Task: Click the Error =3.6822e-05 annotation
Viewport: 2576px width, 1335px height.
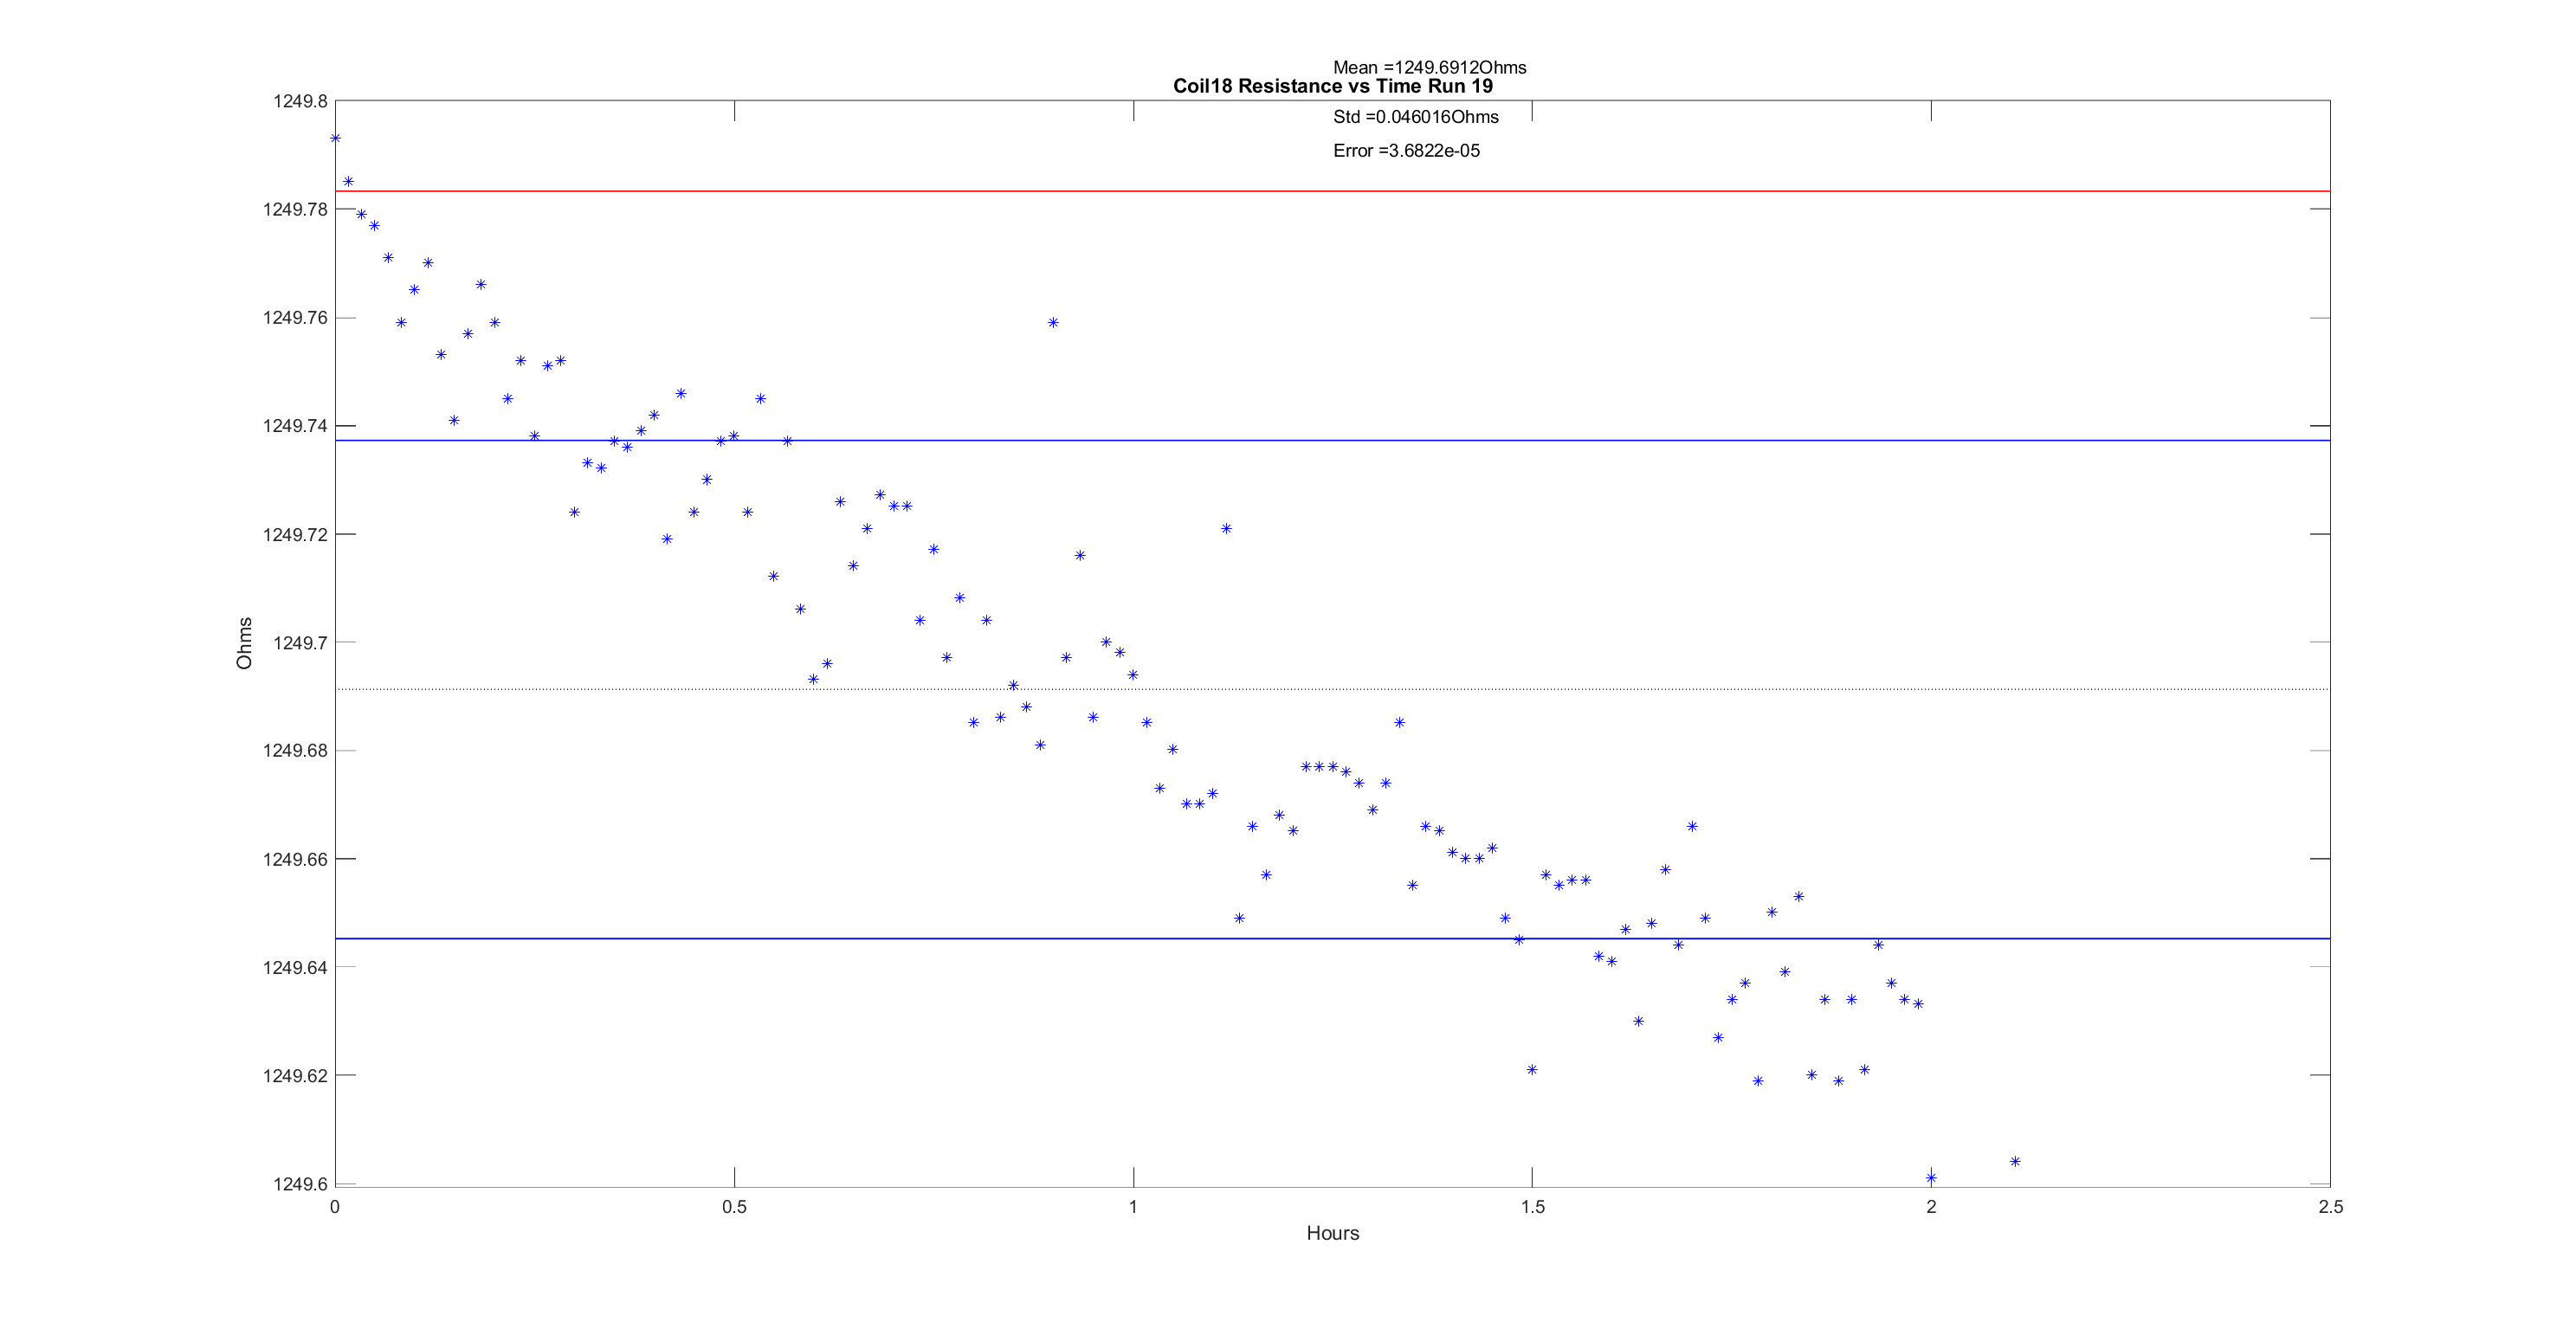Action: point(1406,151)
